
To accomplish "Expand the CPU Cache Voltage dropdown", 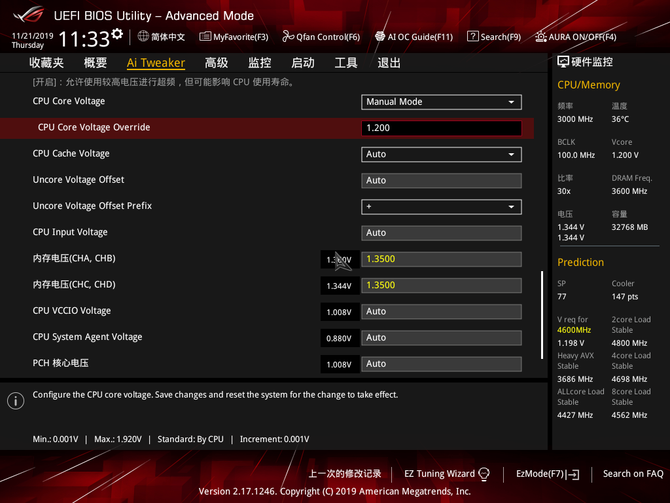I will coord(441,154).
